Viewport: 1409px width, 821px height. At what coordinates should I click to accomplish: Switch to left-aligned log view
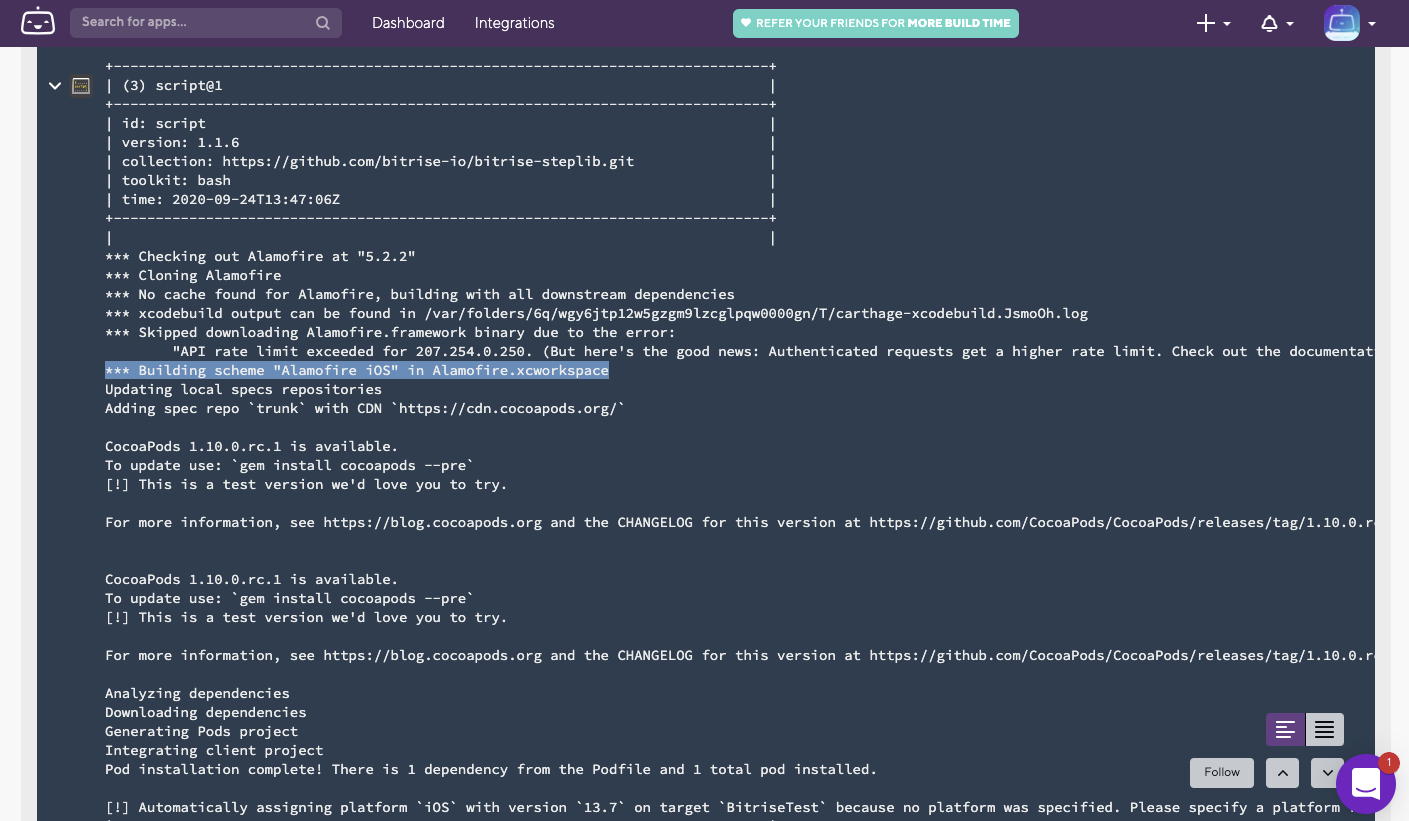[1285, 730]
